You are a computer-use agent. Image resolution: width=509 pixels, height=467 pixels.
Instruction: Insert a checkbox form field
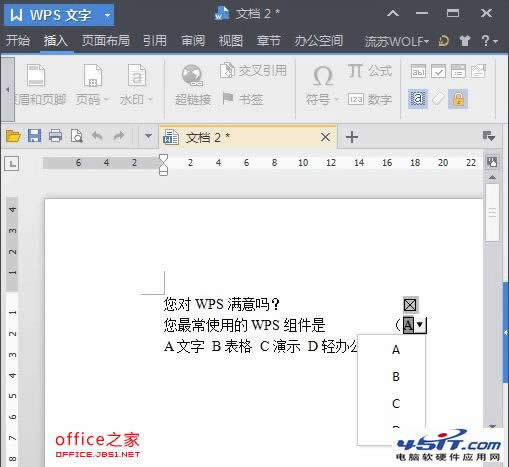click(438, 71)
